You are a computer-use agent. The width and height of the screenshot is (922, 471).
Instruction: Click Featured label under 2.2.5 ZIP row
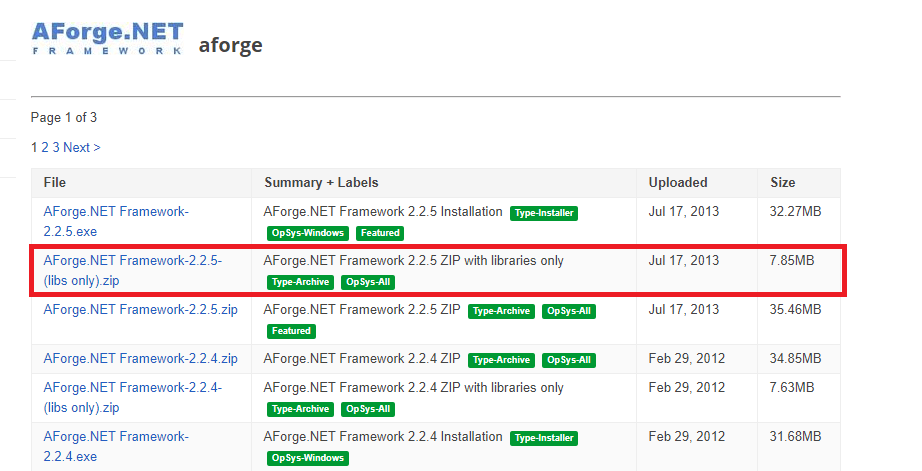(x=291, y=331)
